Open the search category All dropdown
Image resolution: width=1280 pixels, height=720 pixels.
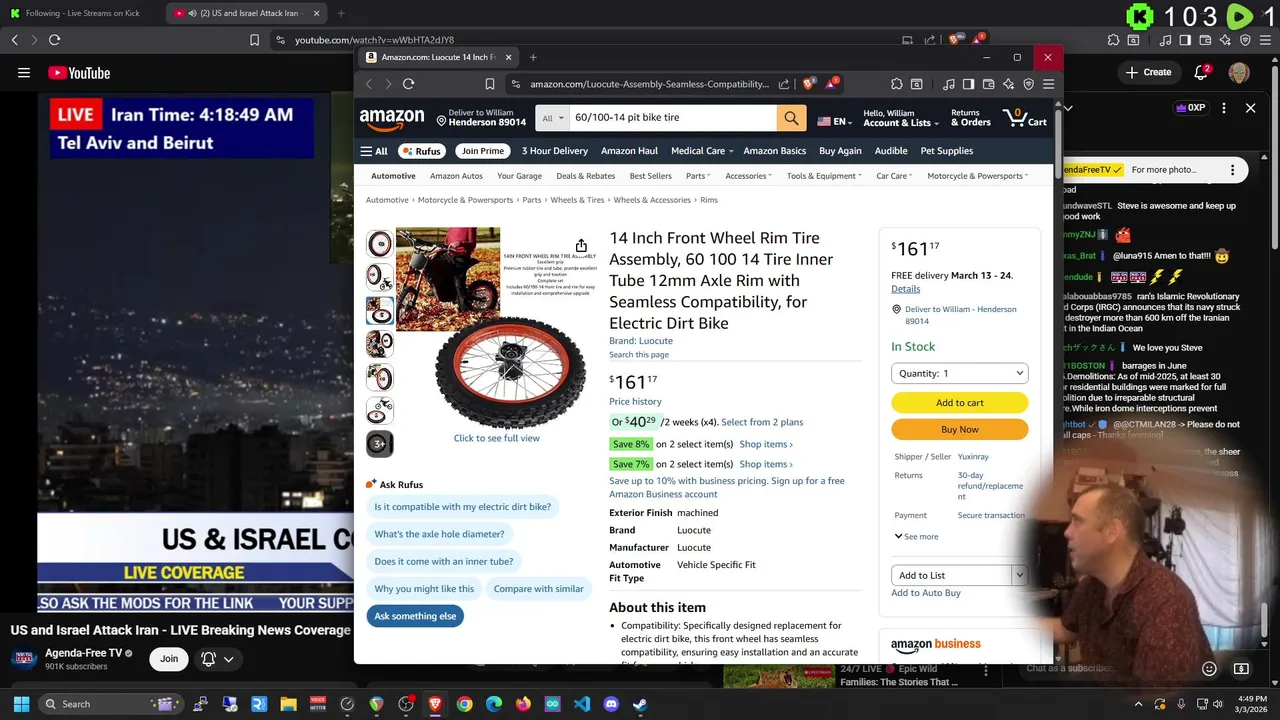(x=552, y=118)
